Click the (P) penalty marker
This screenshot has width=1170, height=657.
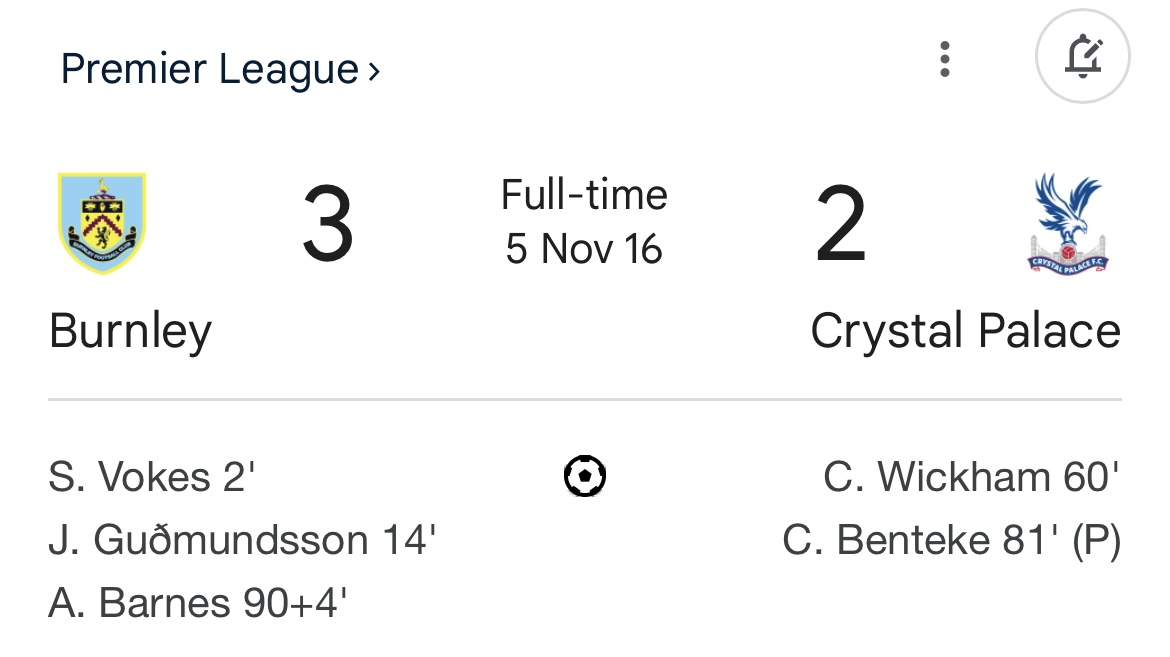coord(1096,540)
